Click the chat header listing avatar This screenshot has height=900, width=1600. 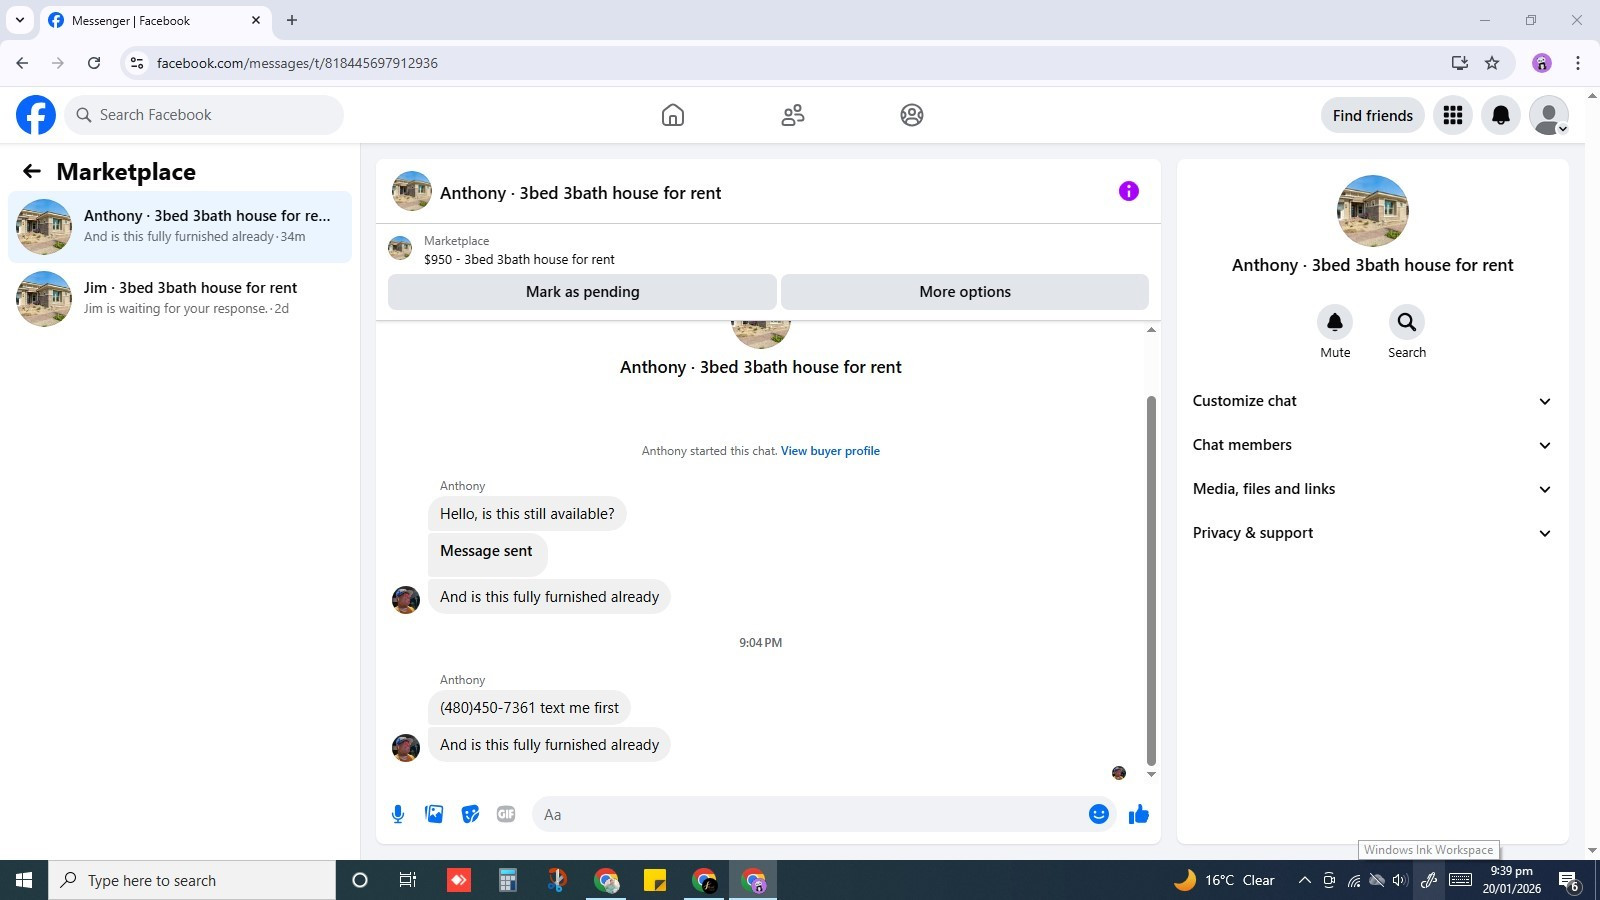coord(412,191)
